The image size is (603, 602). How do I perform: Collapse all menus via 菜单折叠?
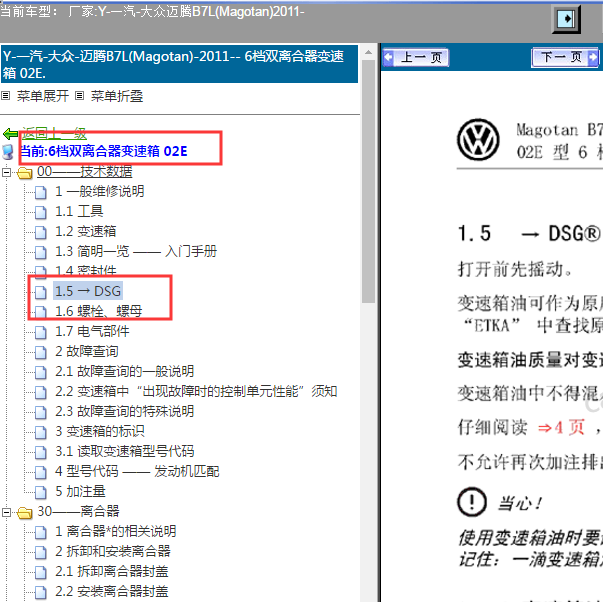coord(117,96)
